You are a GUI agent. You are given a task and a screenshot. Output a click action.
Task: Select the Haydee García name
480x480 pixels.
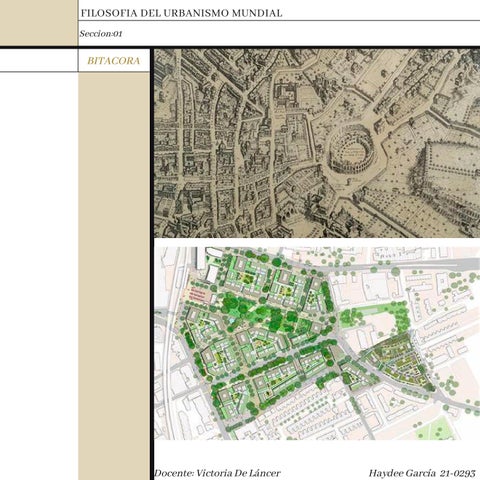click(402, 473)
